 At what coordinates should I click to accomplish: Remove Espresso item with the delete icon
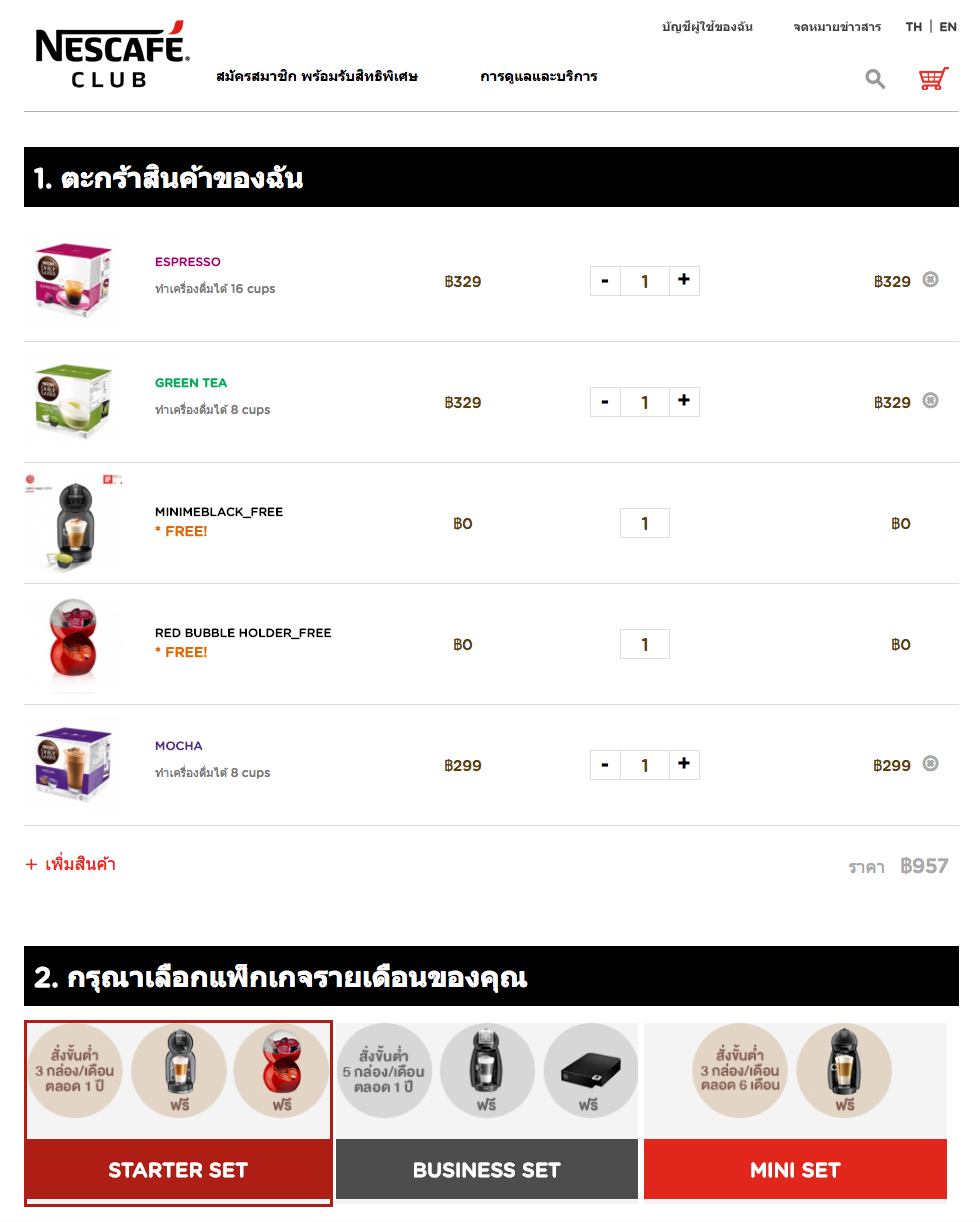pos(930,279)
